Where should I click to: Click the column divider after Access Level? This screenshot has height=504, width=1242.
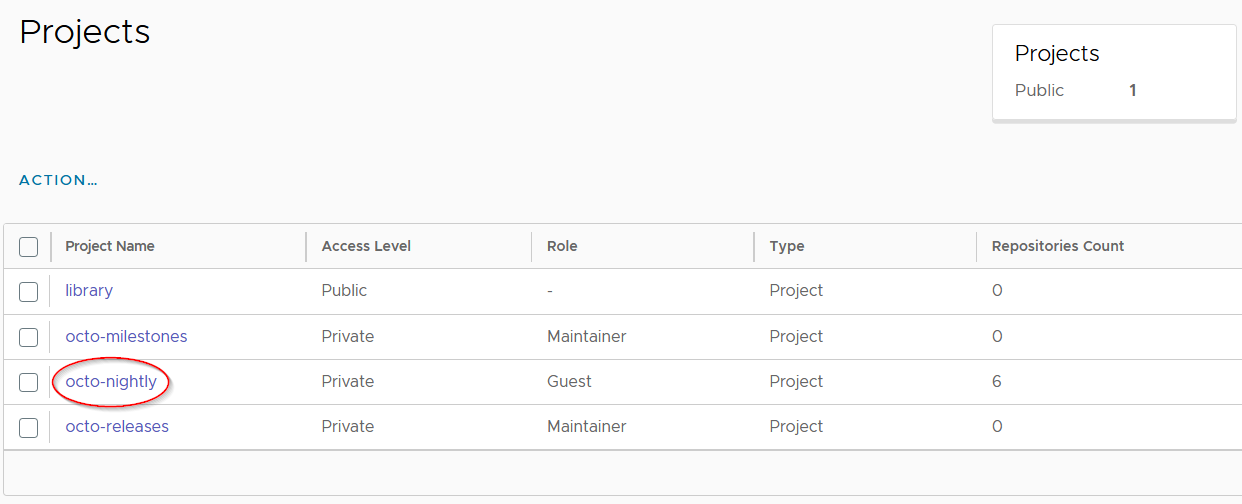[531, 247]
